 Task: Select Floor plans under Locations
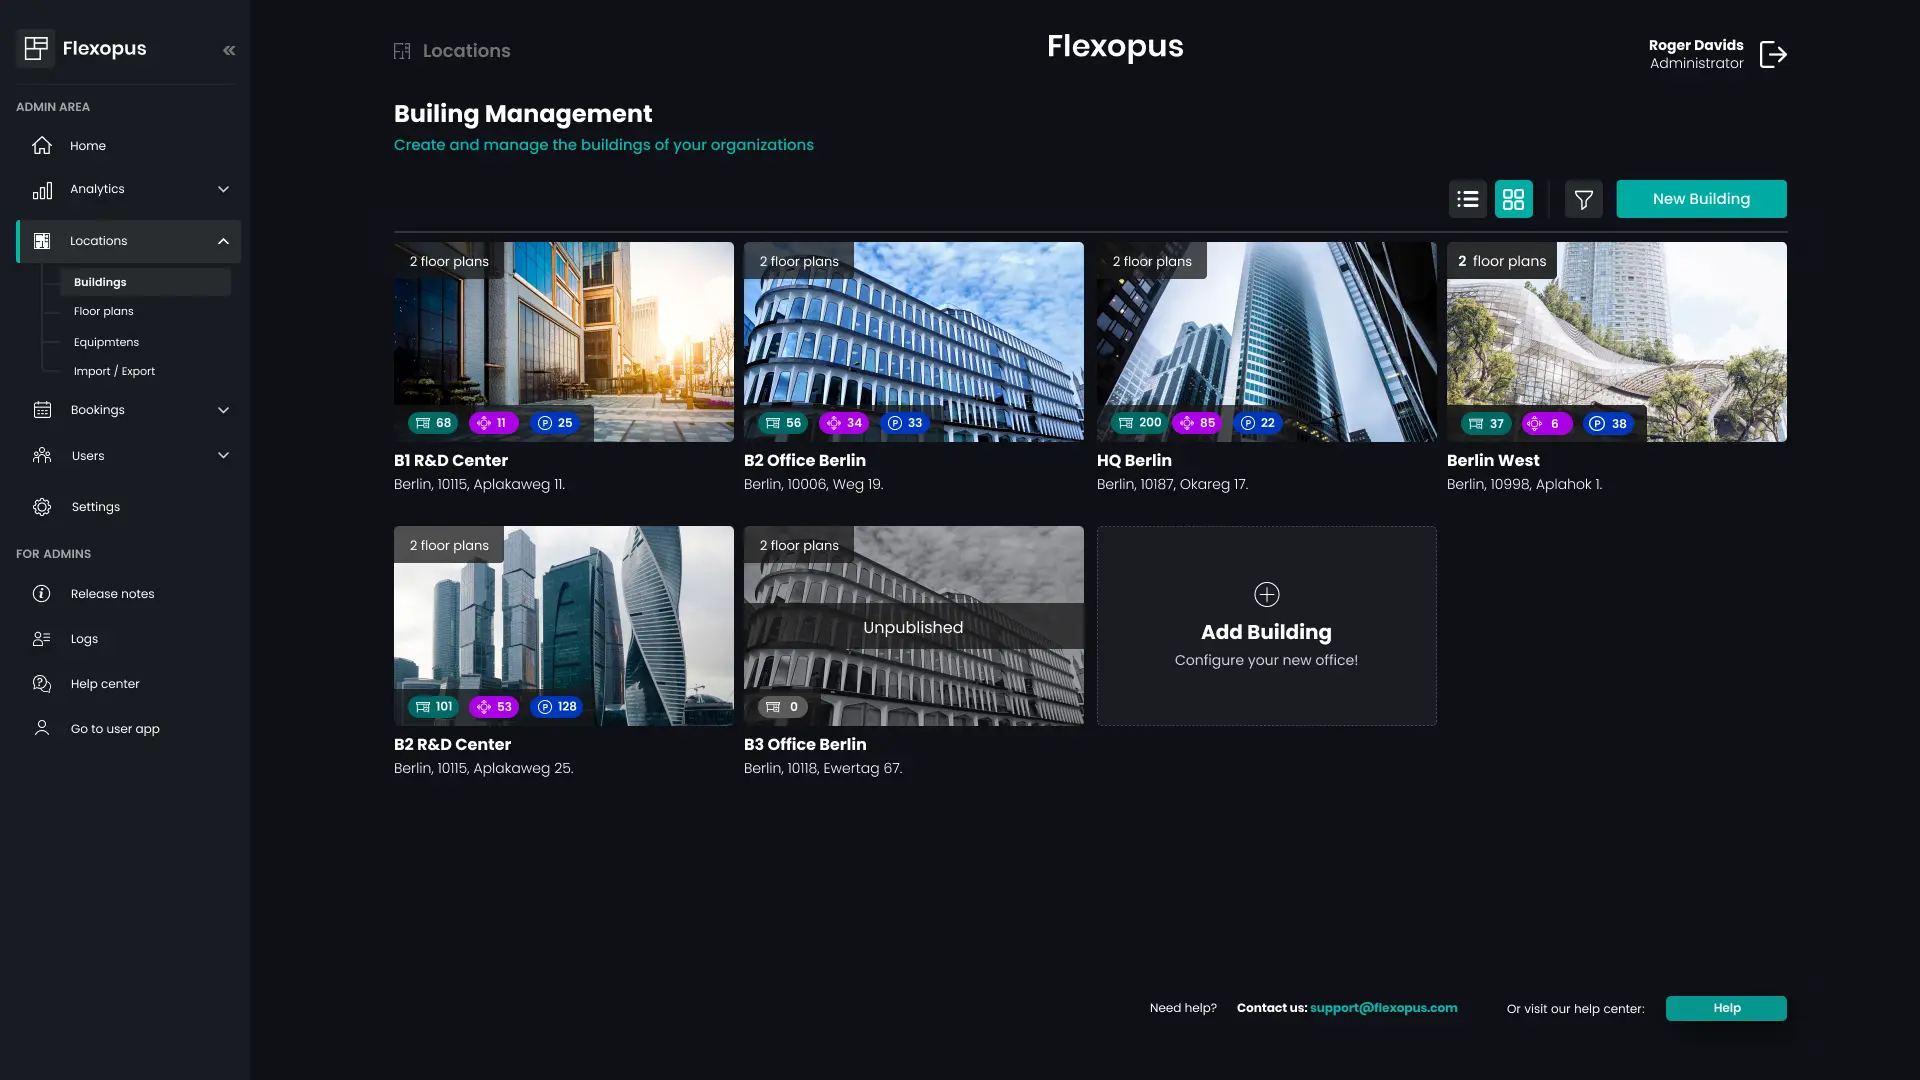[103, 311]
